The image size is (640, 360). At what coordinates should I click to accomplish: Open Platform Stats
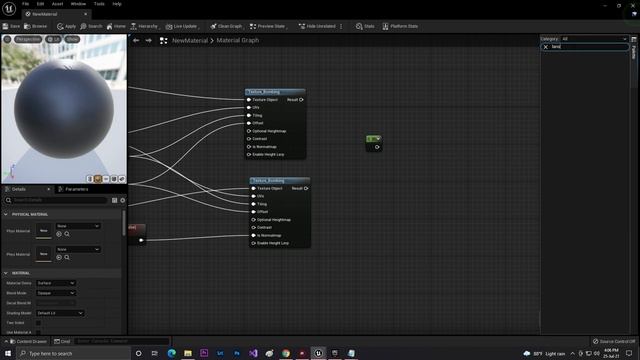point(400,26)
